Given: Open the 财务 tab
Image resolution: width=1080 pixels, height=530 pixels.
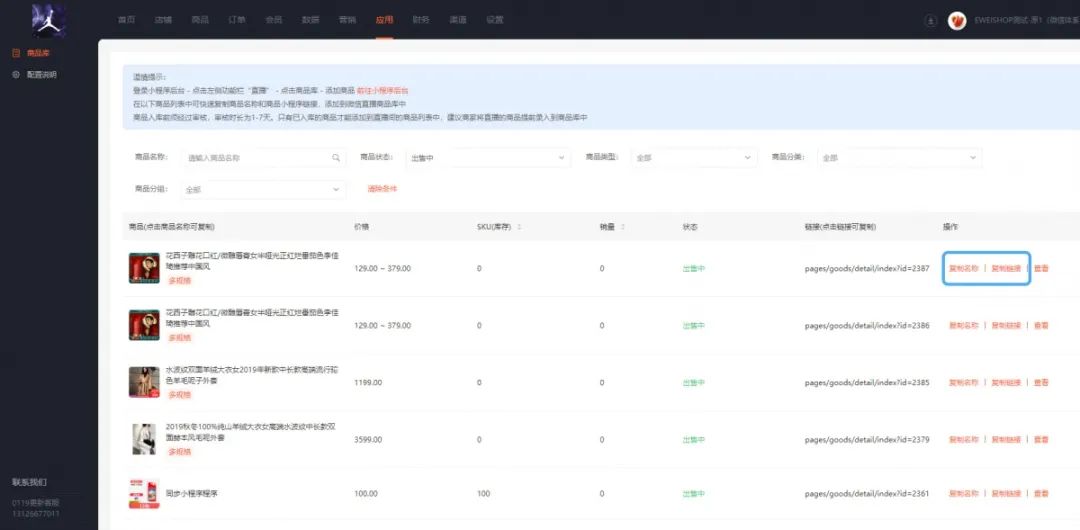Looking at the screenshot, I should [421, 20].
